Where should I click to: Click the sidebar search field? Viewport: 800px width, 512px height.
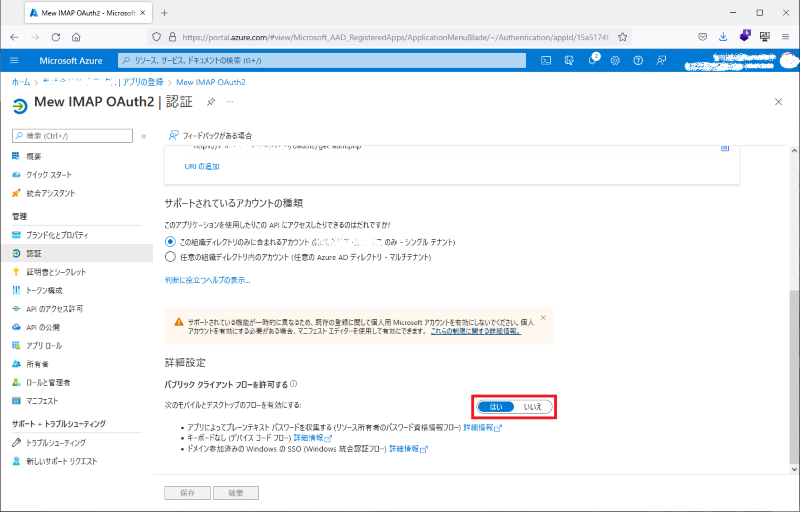[x=72, y=136]
